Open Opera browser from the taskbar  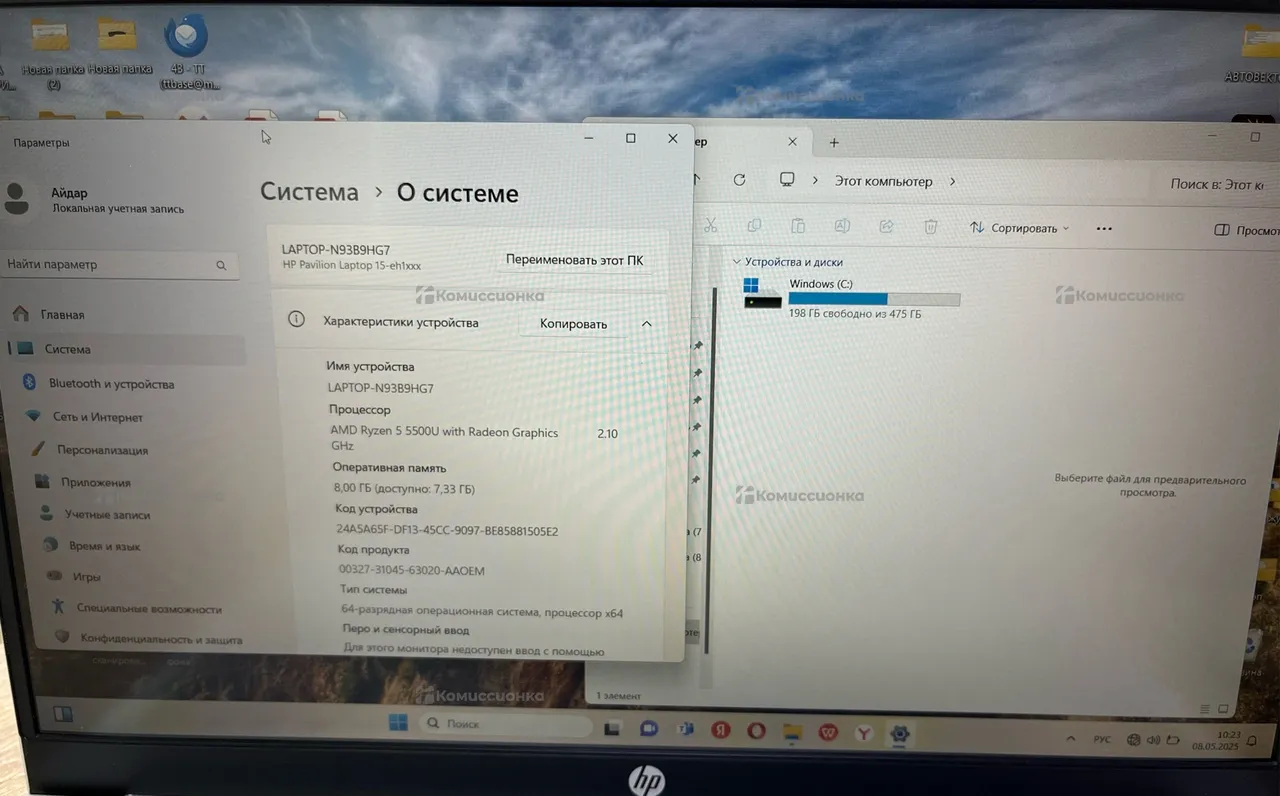click(x=755, y=732)
